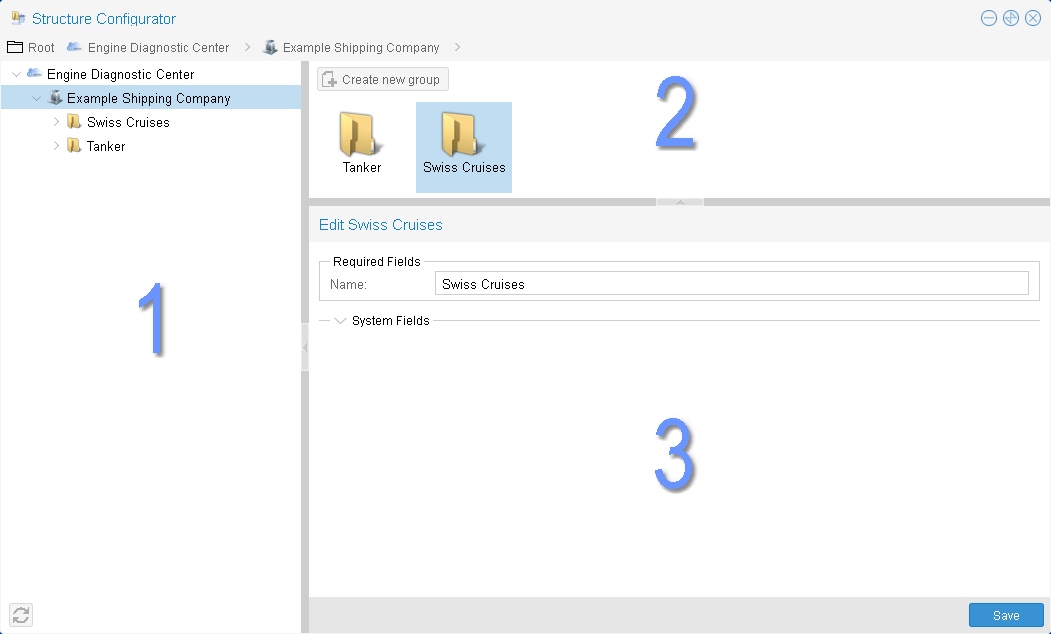Click the Swiss Cruises folder icon in tree
The height and width of the screenshot is (634, 1051).
[x=74, y=122]
